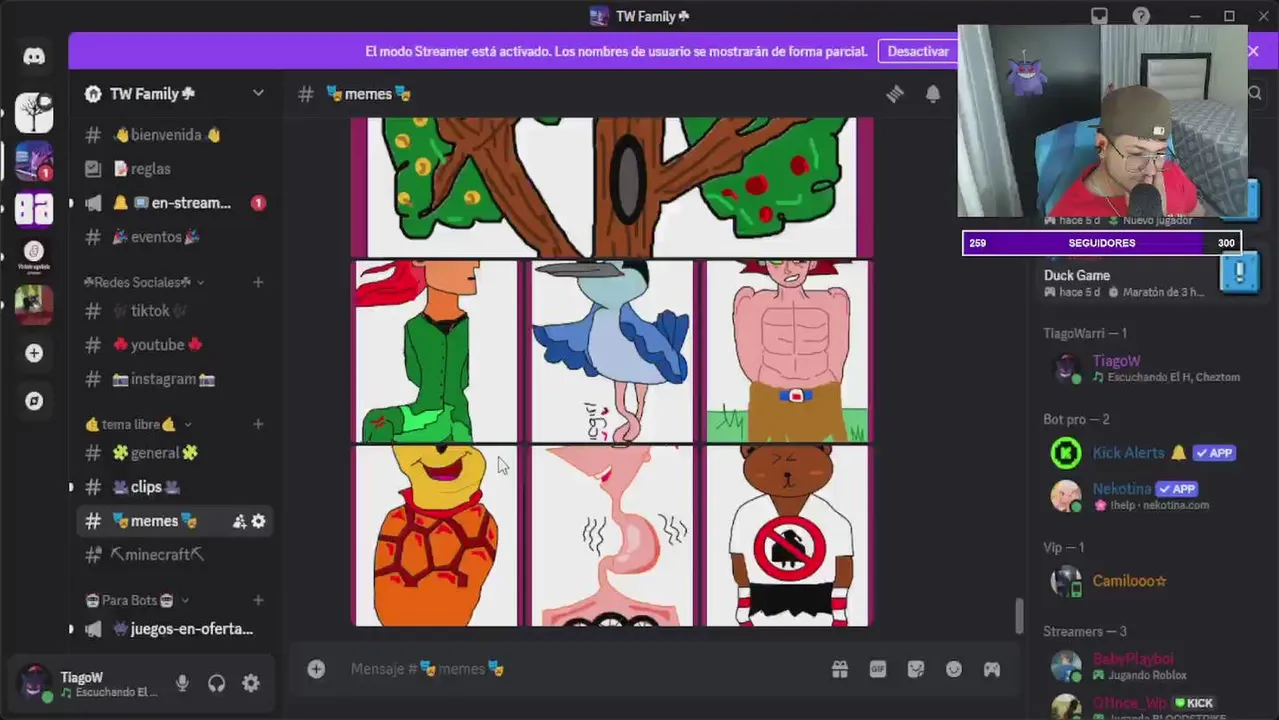Viewport: 1279px width, 720px height.
Task: View the green dress character thumbnail
Action: click(436, 351)
